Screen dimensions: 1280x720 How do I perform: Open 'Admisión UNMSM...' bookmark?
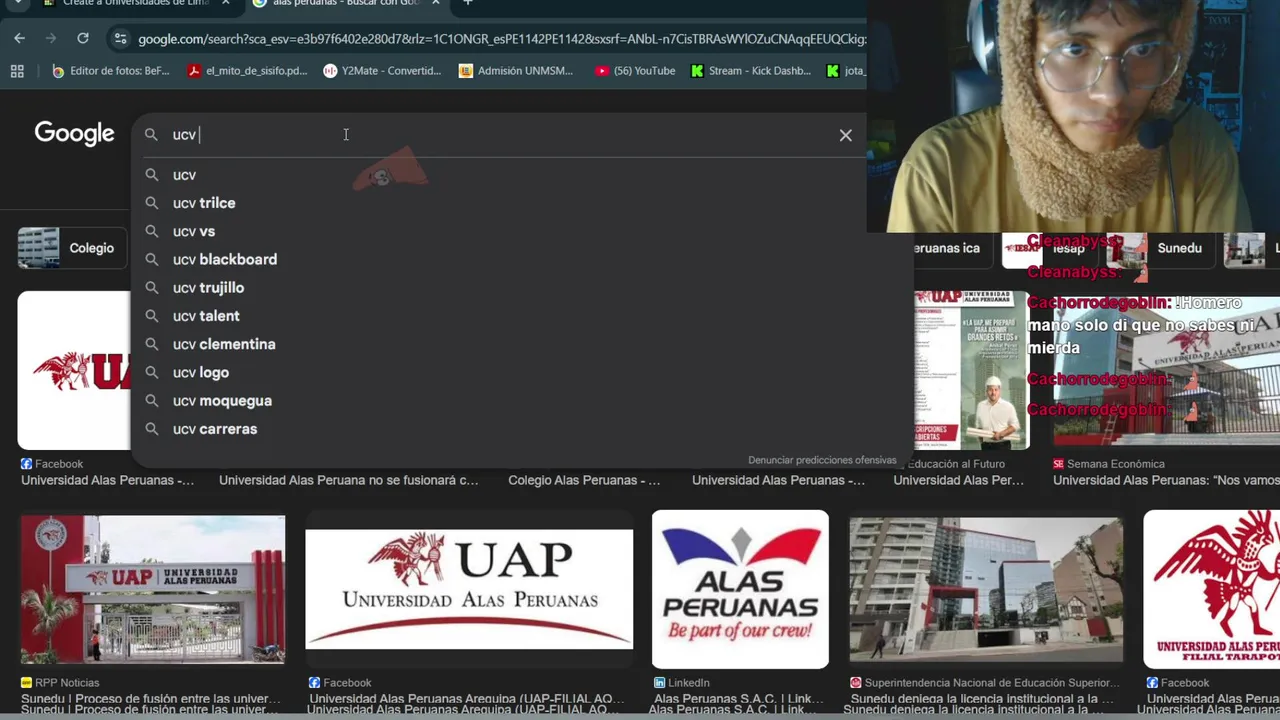click(516, 71)
